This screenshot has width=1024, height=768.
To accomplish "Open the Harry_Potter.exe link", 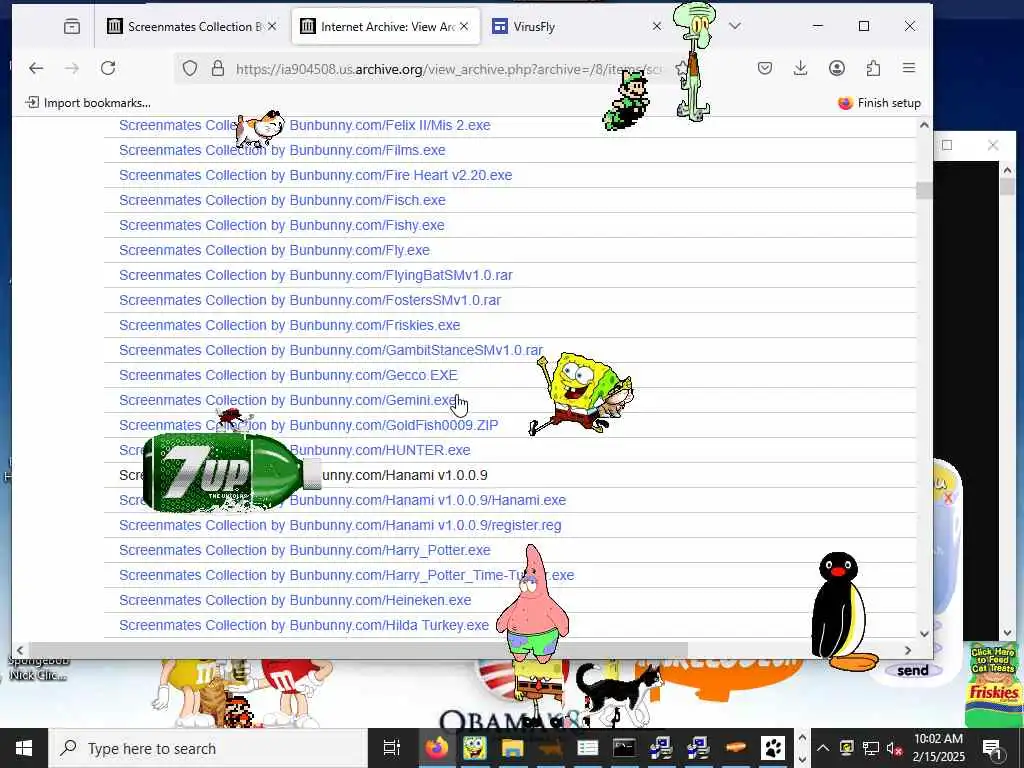I will coord(304,551).
